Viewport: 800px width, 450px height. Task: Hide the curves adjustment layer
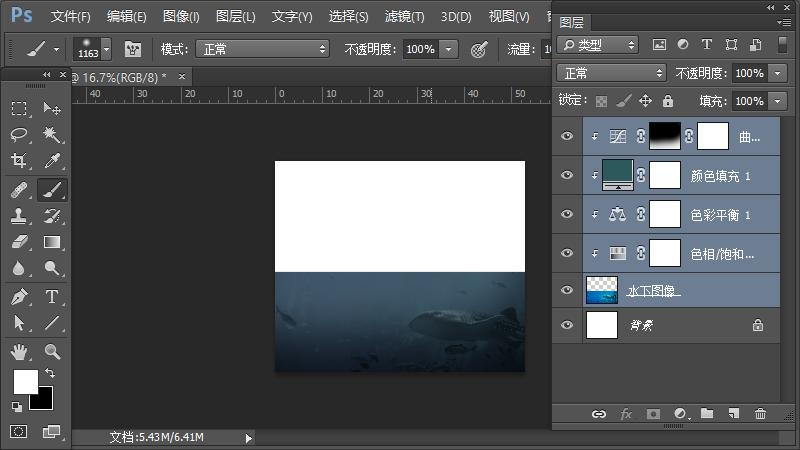(x=567, y=136)
